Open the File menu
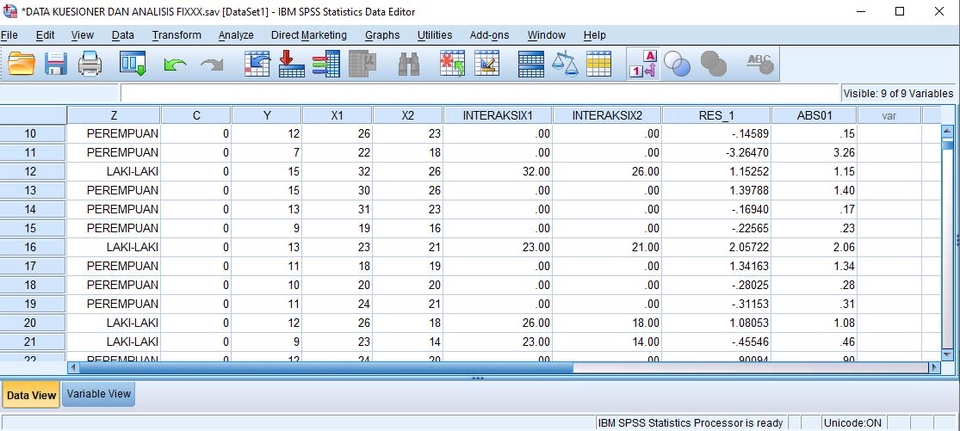The height and width of the screenshot is (431, 960). coord(9,36)
